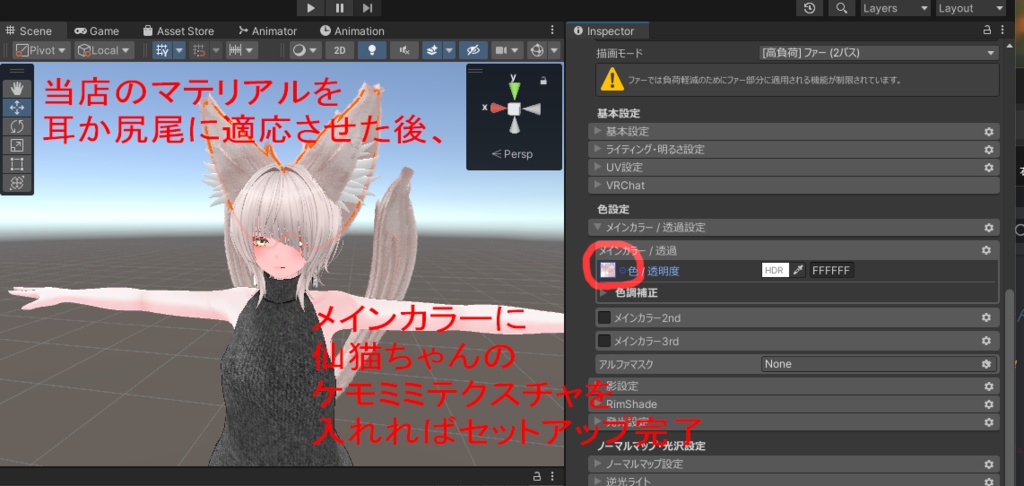Open the UV設定 gear menu

pyautogui.click(x=989, y=167)
